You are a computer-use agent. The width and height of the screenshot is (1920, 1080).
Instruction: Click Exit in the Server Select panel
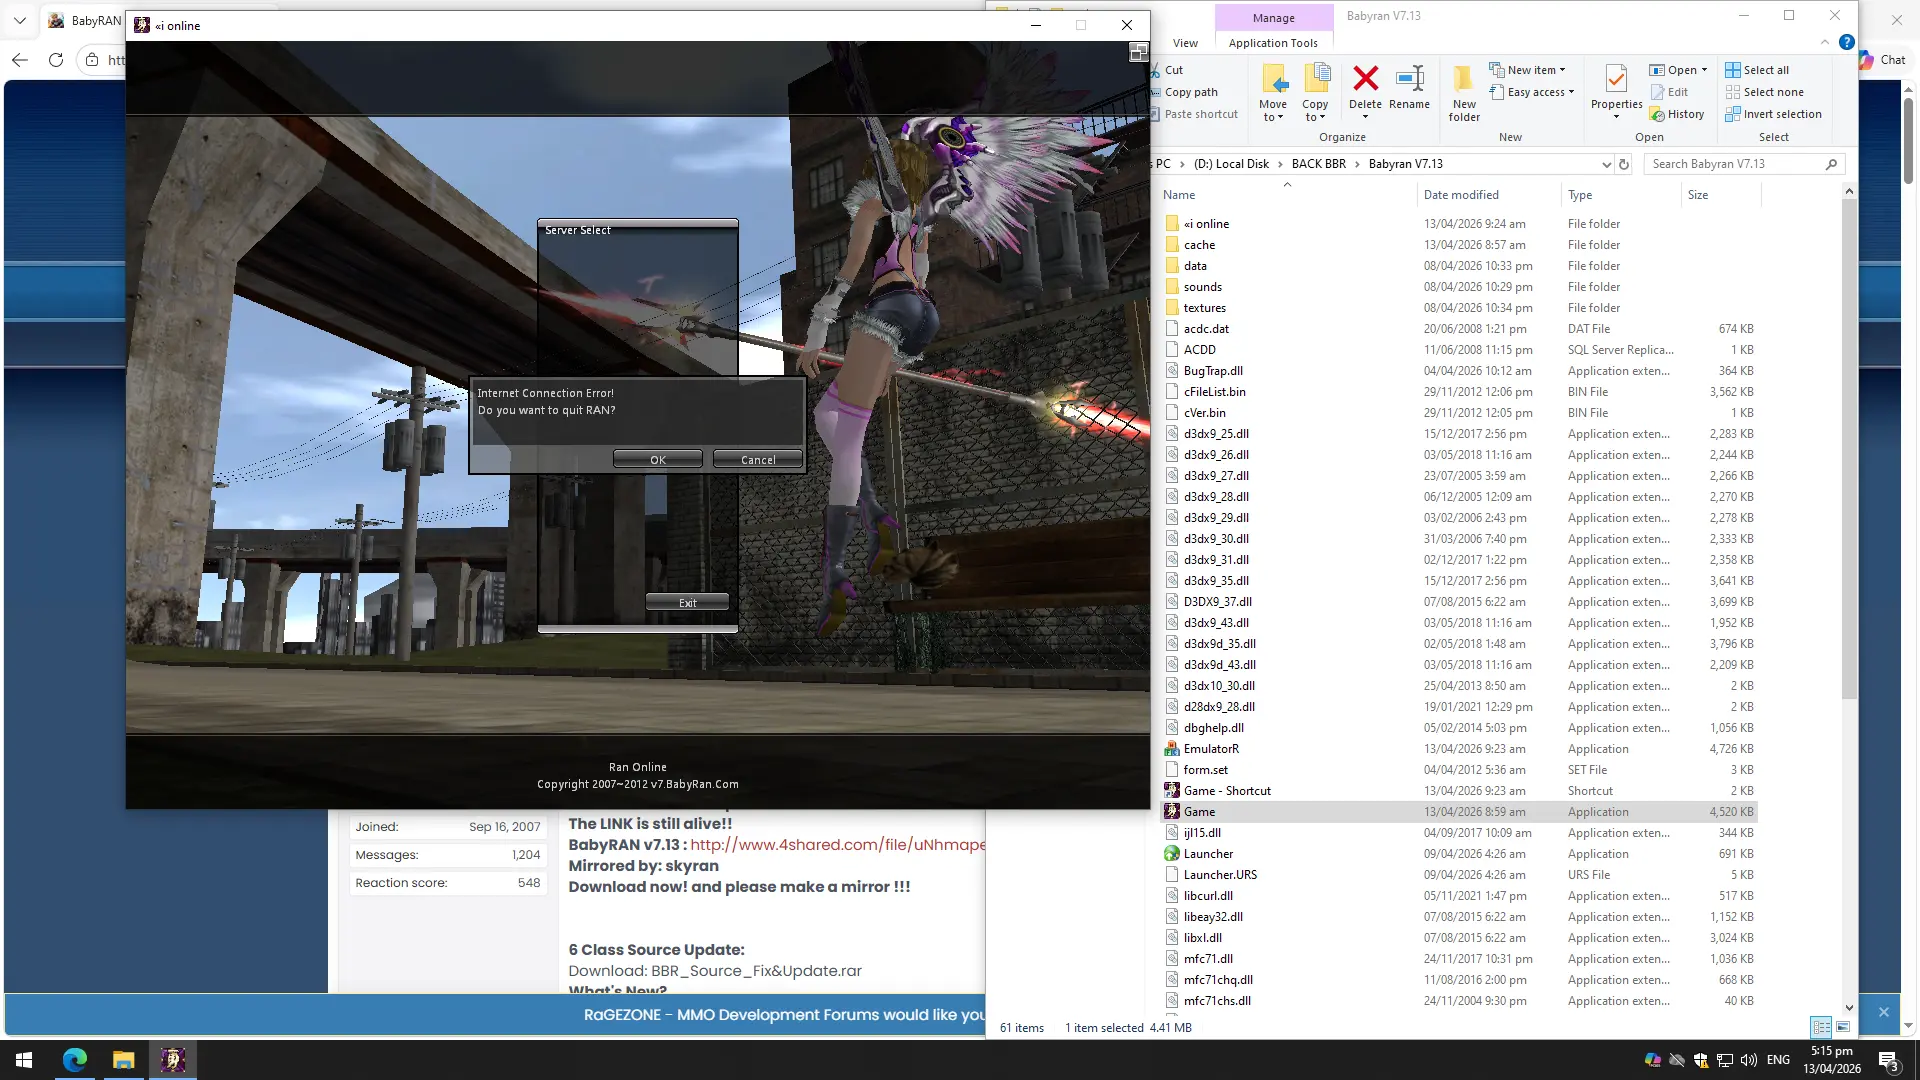pos(687,602)
